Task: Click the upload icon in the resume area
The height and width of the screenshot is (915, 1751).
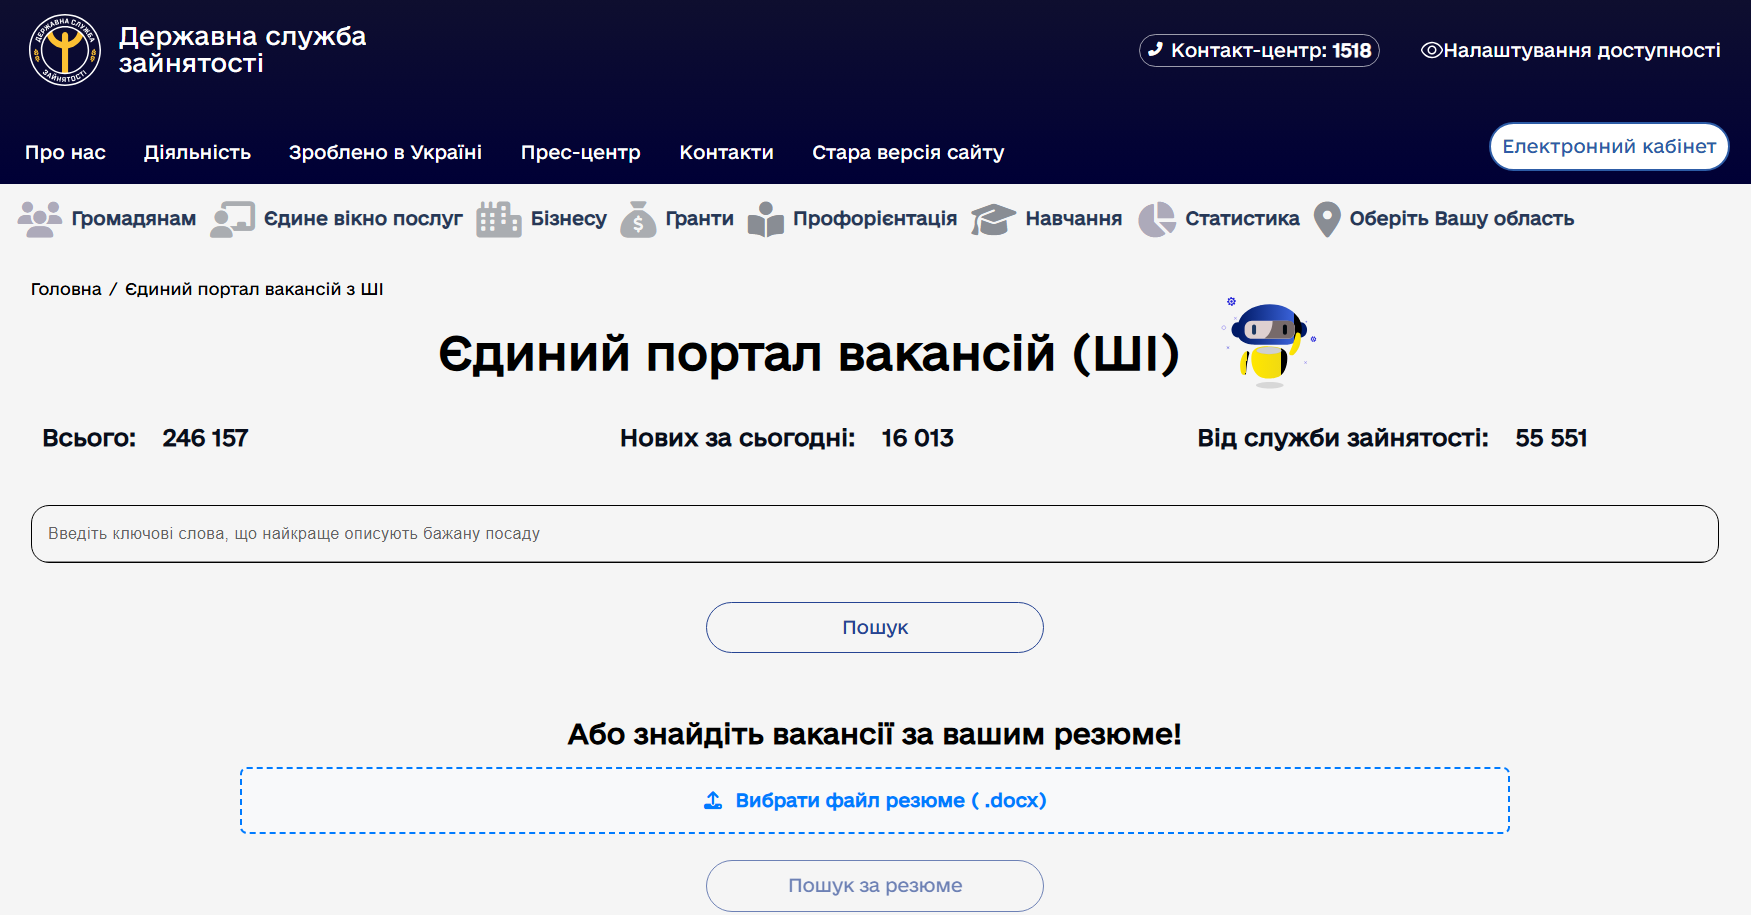Action: (x=713, y=800)
